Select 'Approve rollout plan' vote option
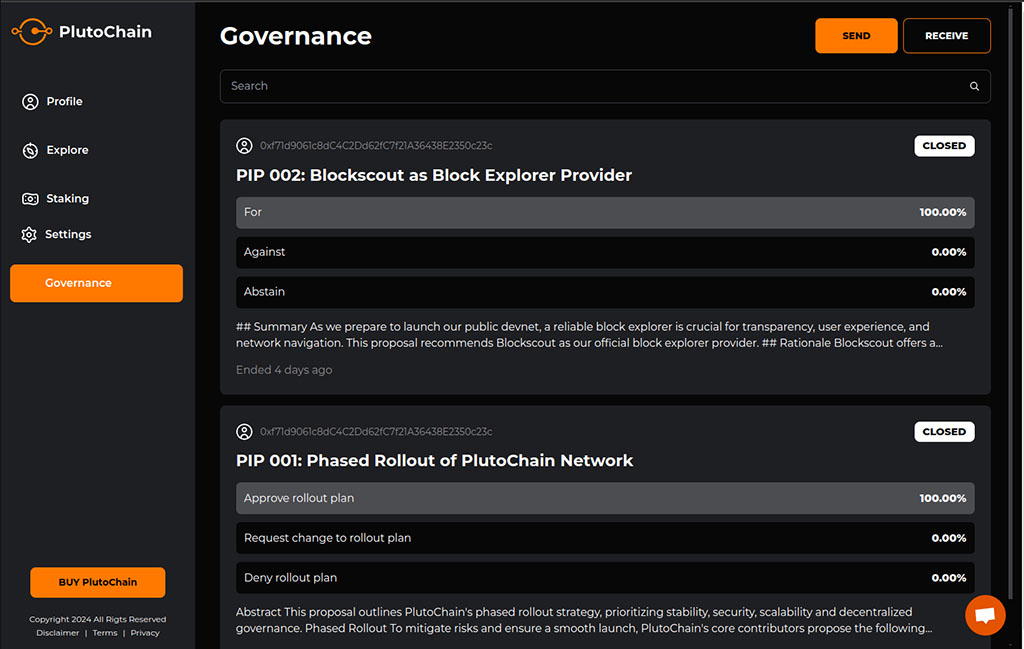The width and height of the screenshot is (1024, 649). (x=605, y=498)
